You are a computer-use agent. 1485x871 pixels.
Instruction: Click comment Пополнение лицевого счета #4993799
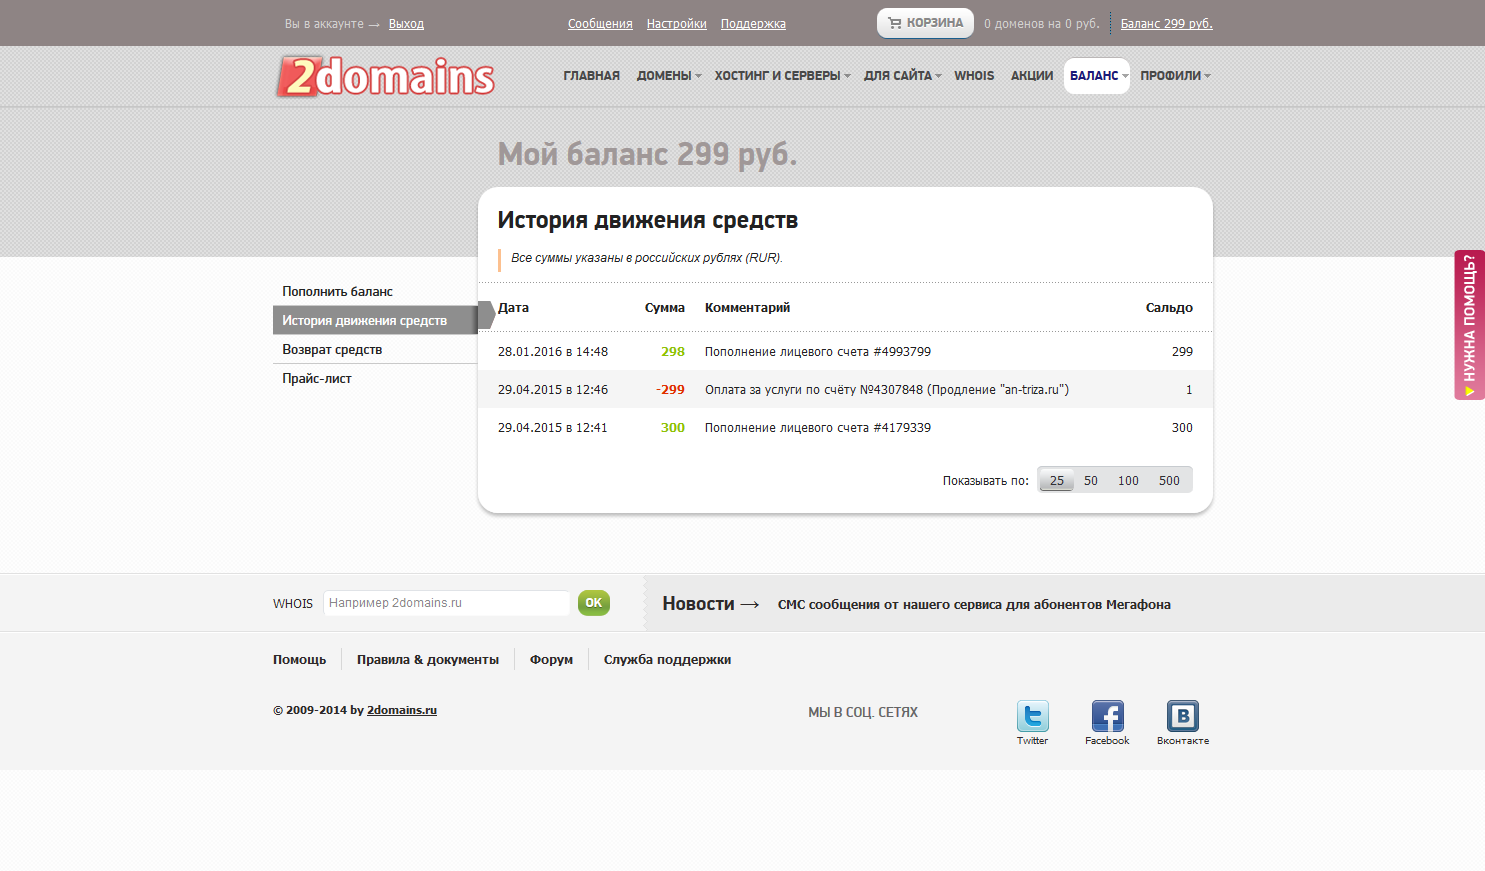(818, 352)
